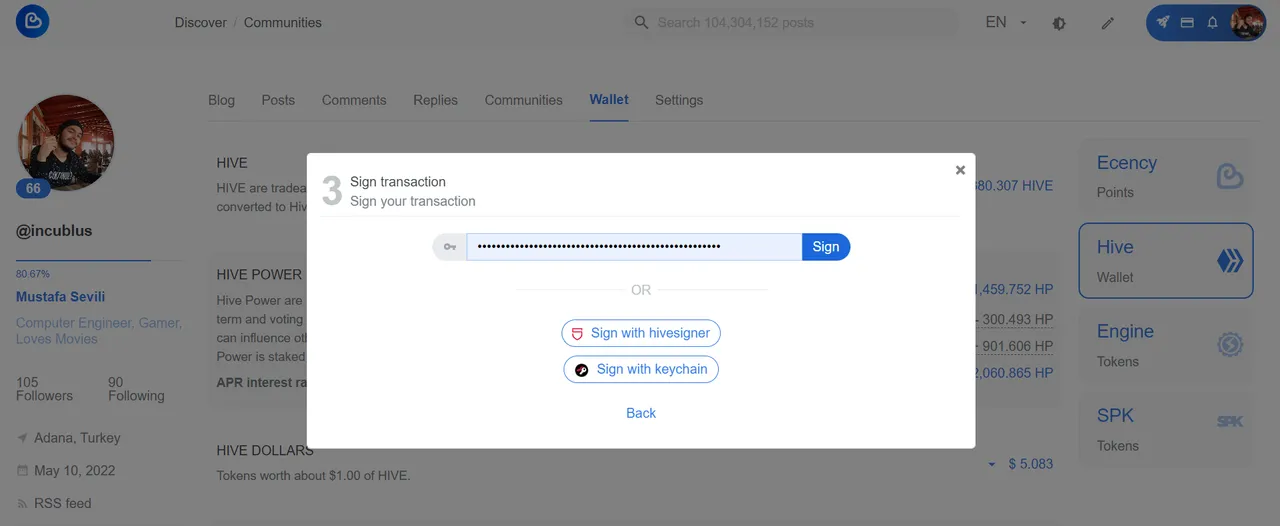1280x526 pixels.
Task: Open the Posts tab
Action: click(278, 100)
